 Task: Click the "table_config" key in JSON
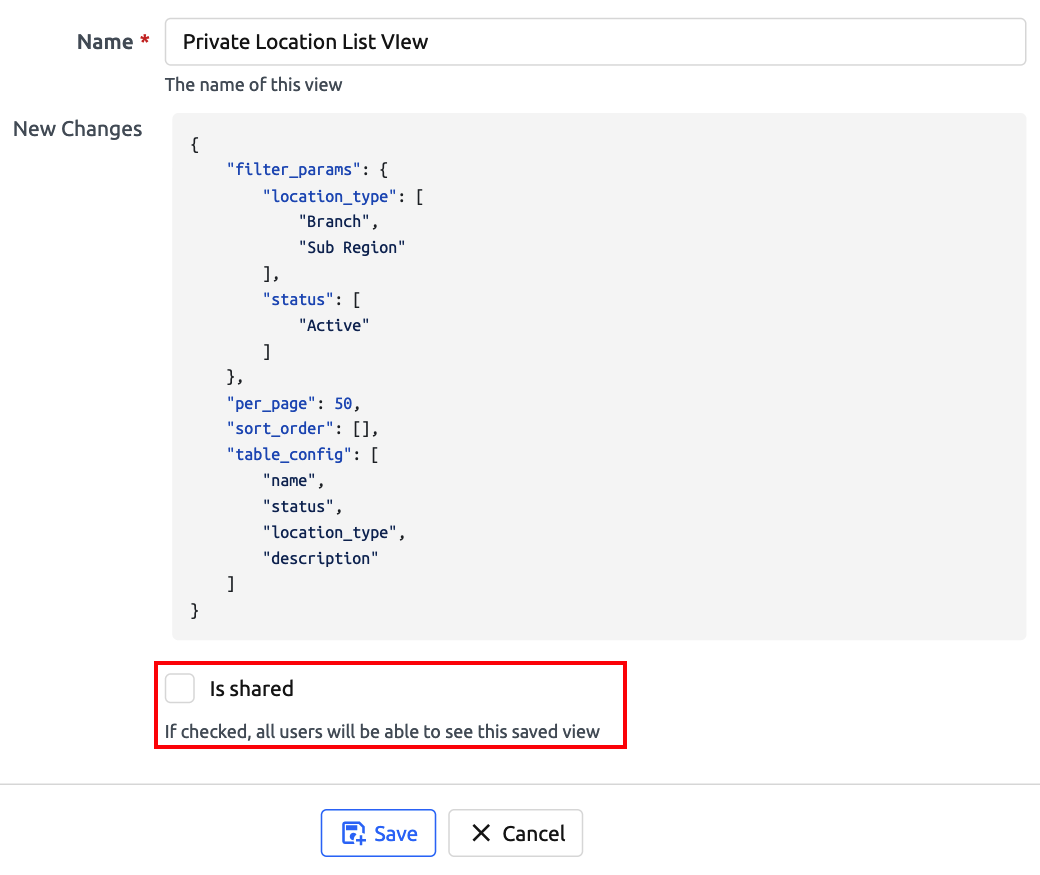pyautogui.click(x=286, y=455)
